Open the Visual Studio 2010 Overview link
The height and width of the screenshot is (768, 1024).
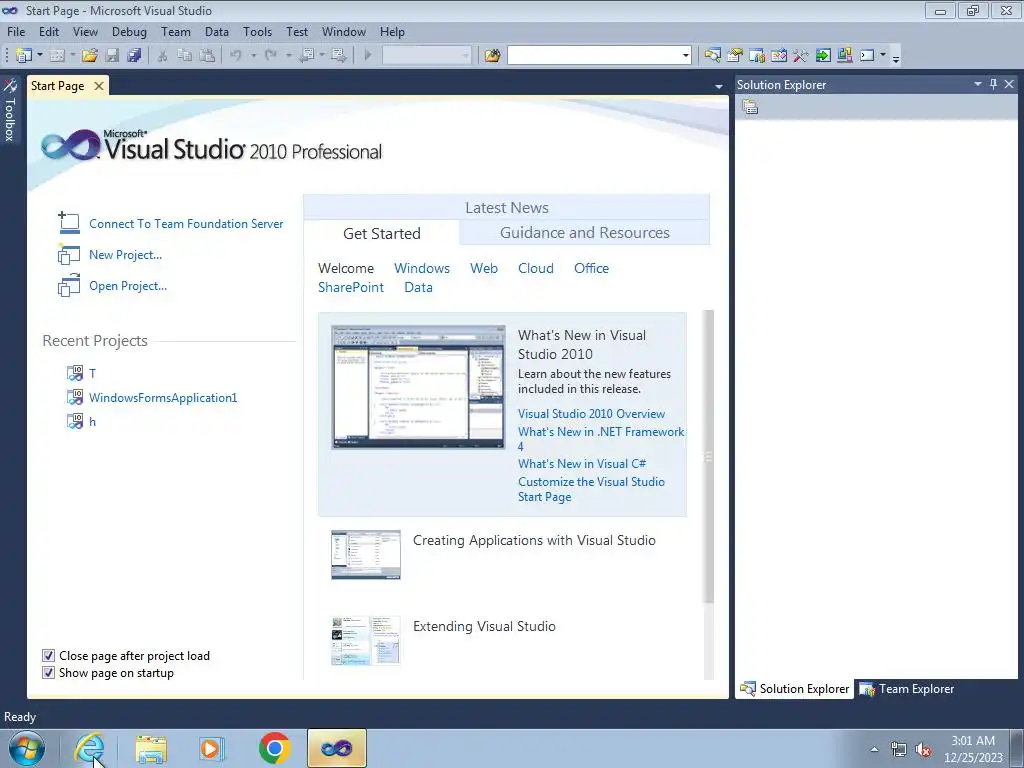[x=591, y=413]
